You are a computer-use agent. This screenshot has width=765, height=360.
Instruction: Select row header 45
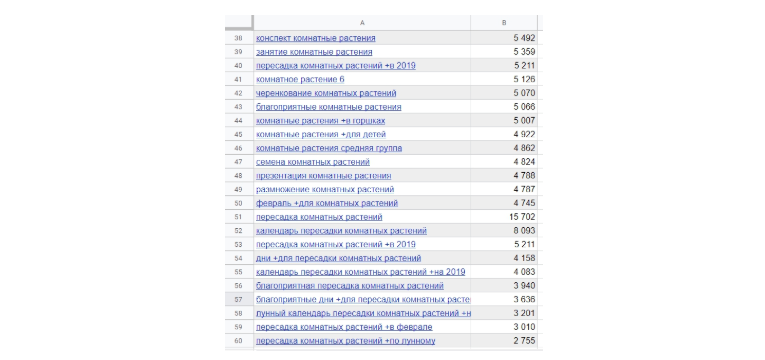point(239,134)
